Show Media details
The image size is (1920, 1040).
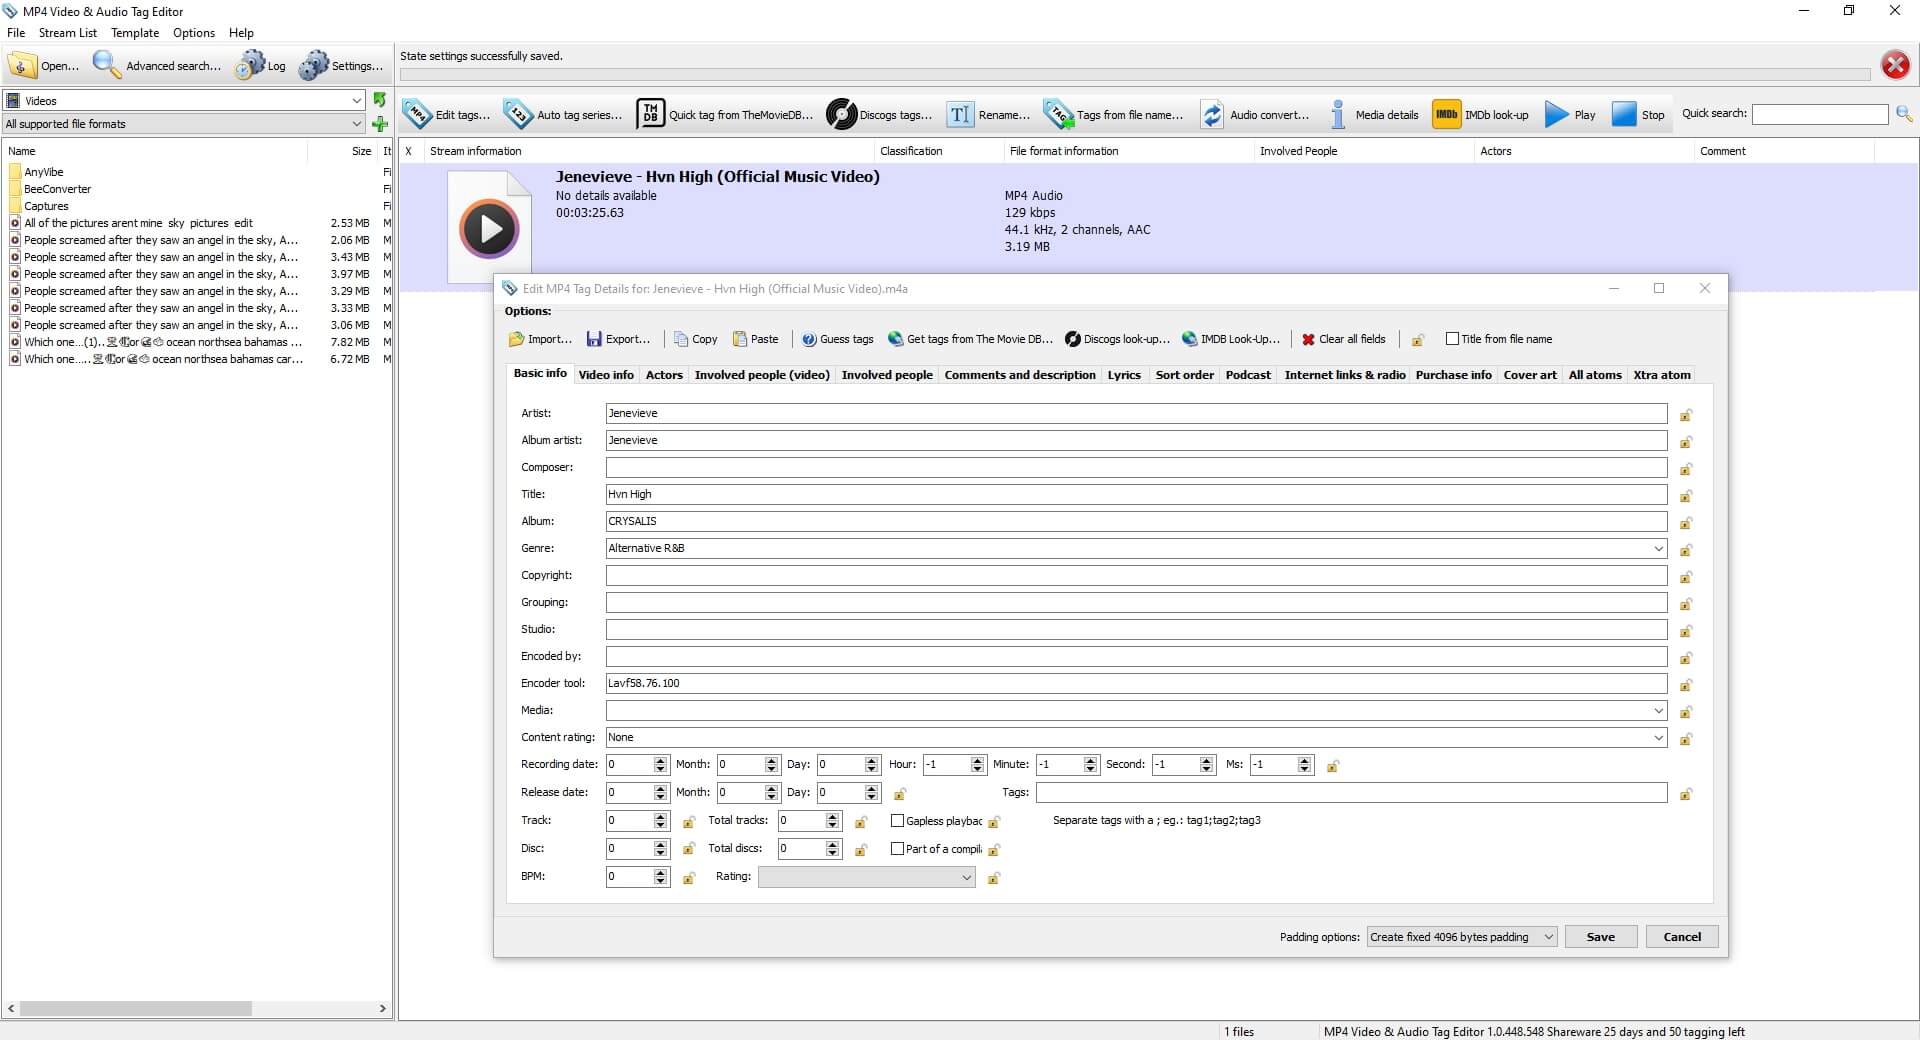(x=1373, y=115)
